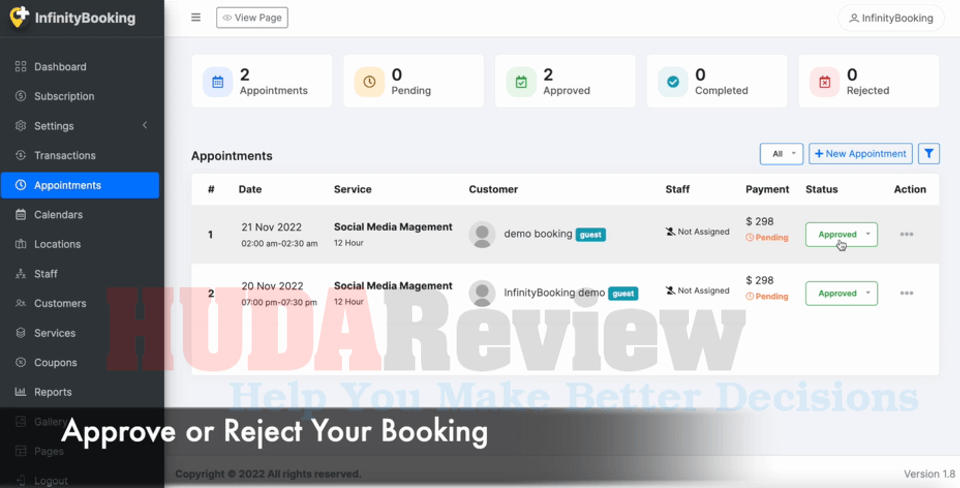
Task: Click the Dashboard grid icon
Action: click(x=21, y=67)
